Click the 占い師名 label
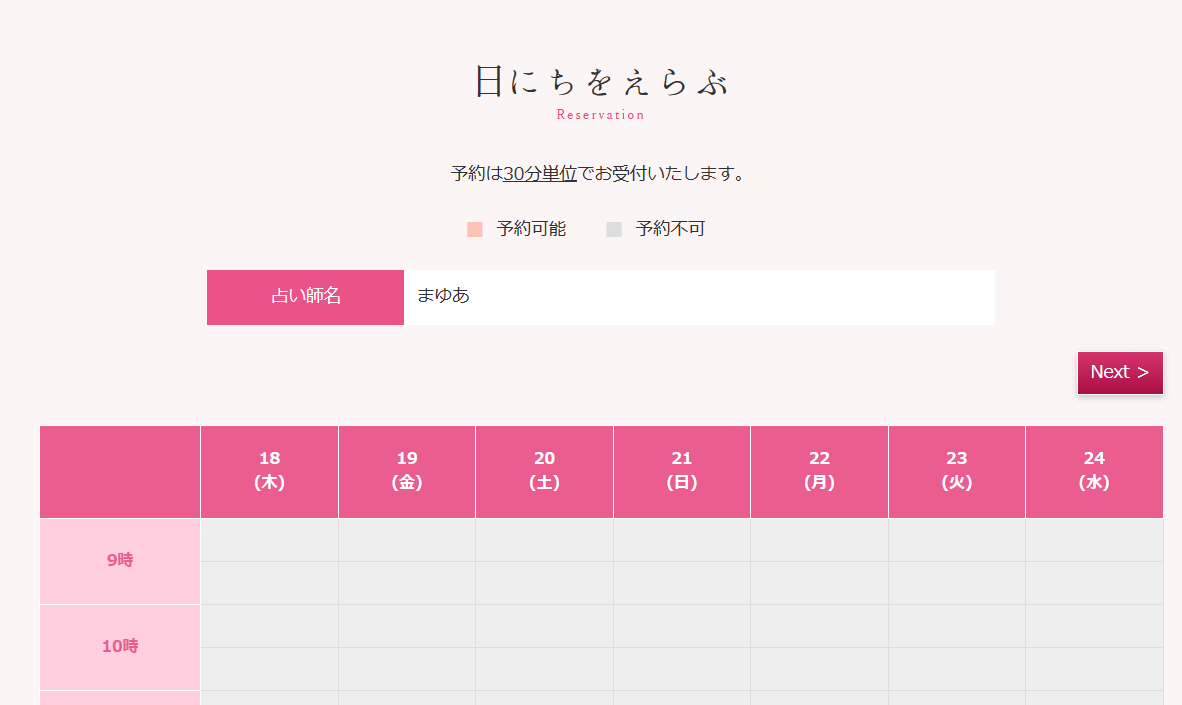 305,297
